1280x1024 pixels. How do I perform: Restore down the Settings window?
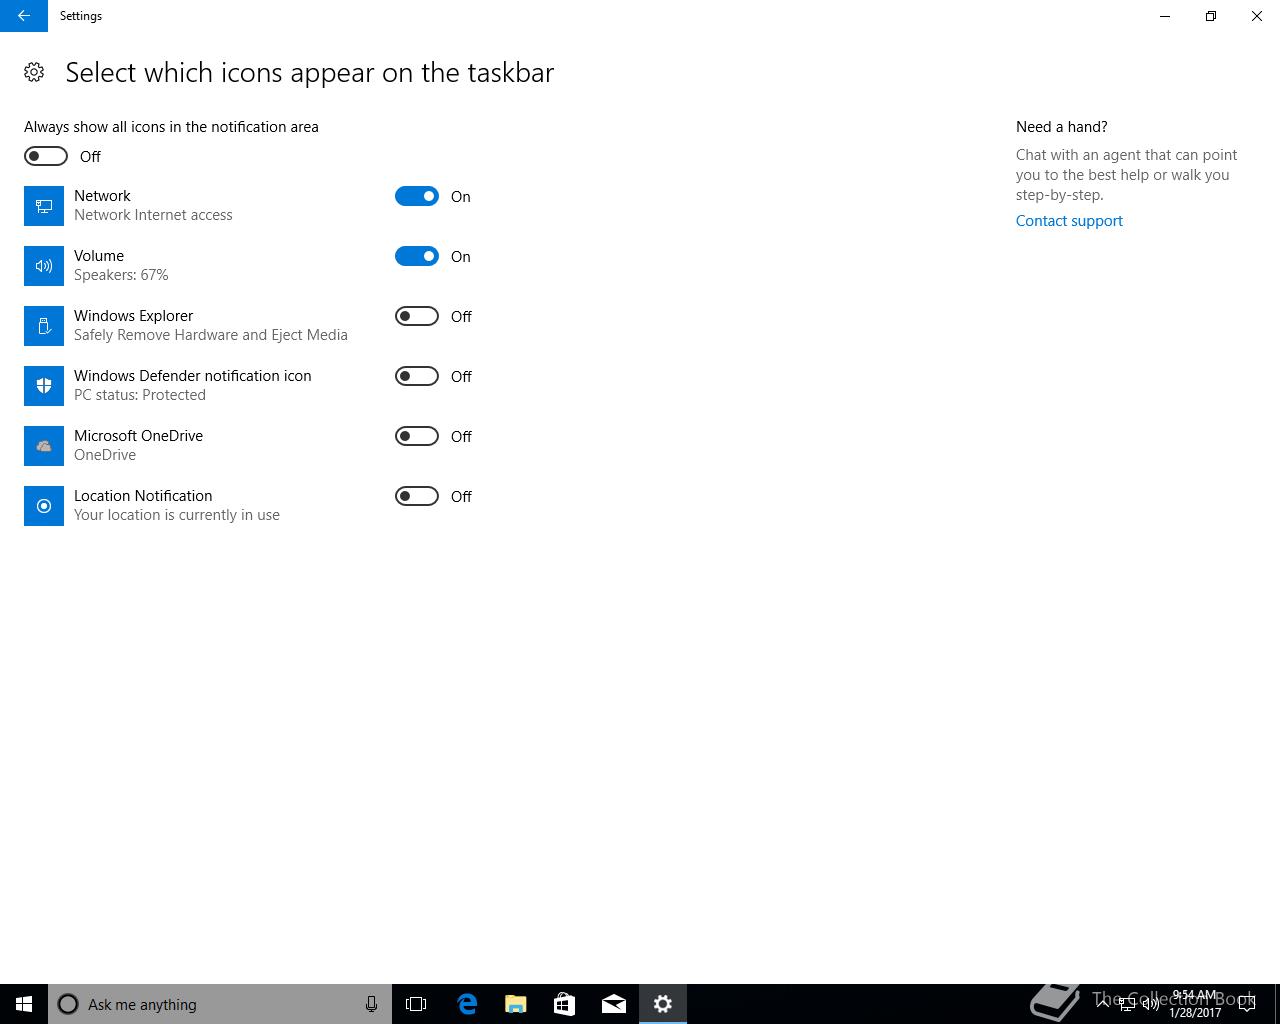[1211, 16]
